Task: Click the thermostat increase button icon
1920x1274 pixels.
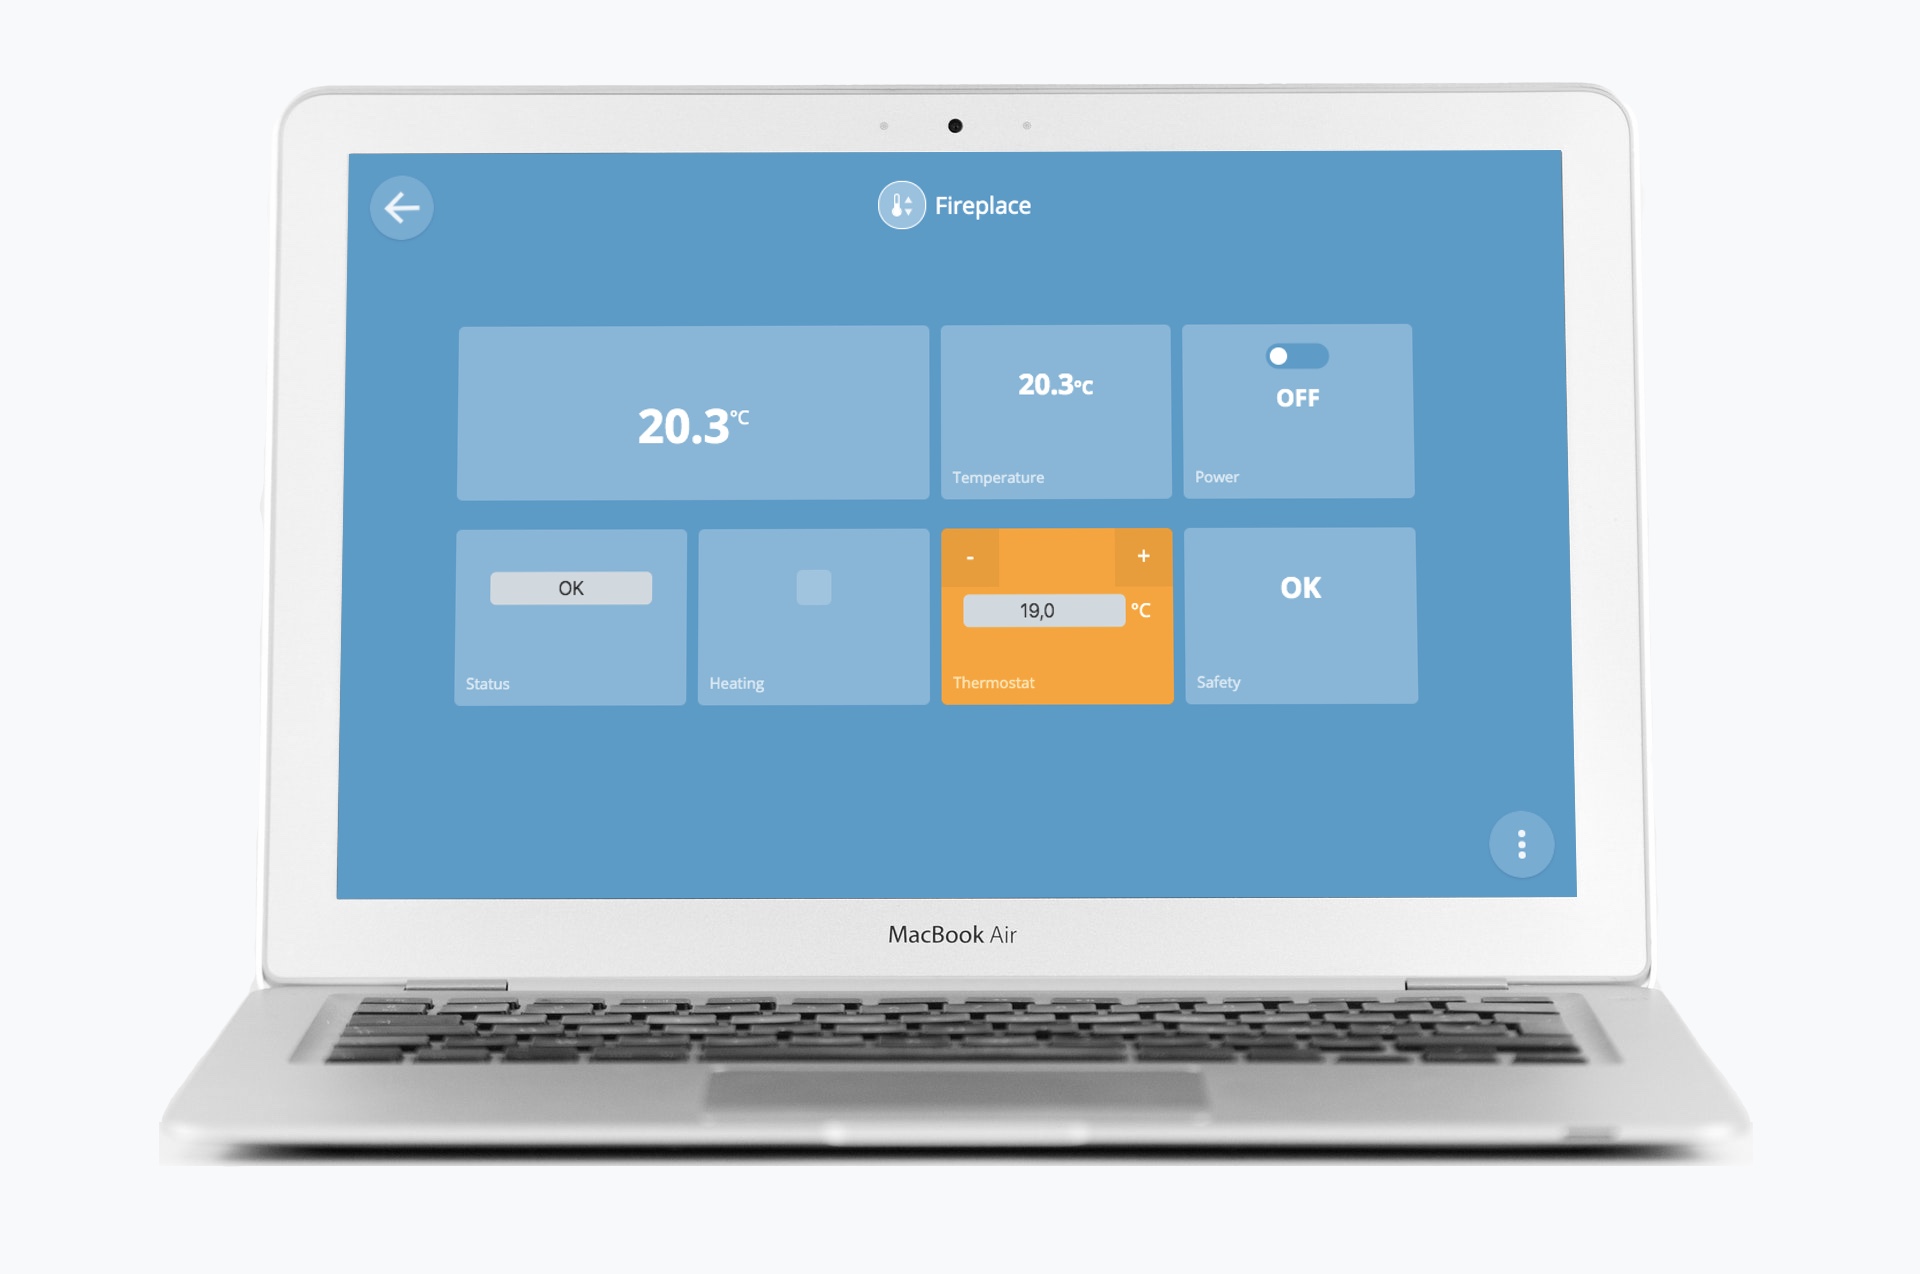Action: 1145,556
